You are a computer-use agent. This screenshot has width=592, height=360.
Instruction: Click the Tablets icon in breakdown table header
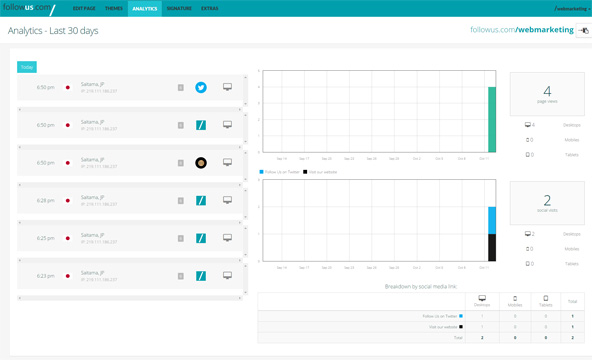546,298
